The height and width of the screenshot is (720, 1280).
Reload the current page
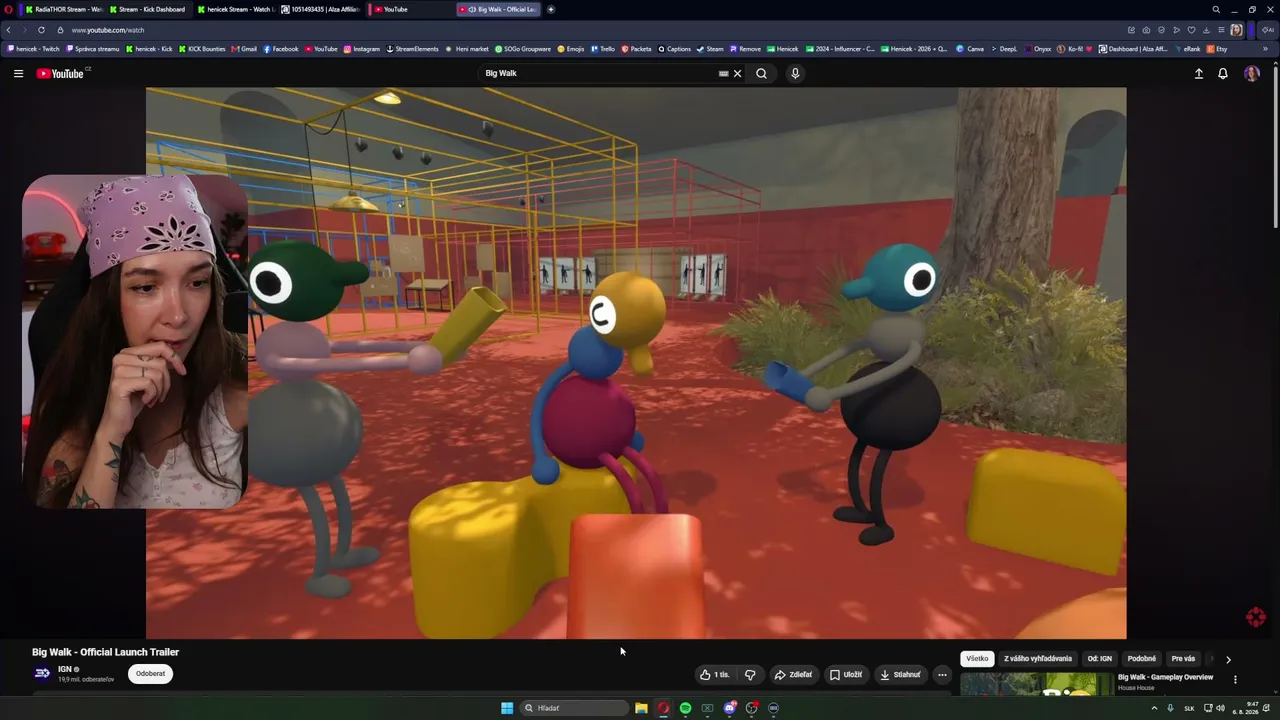(41, 30)
